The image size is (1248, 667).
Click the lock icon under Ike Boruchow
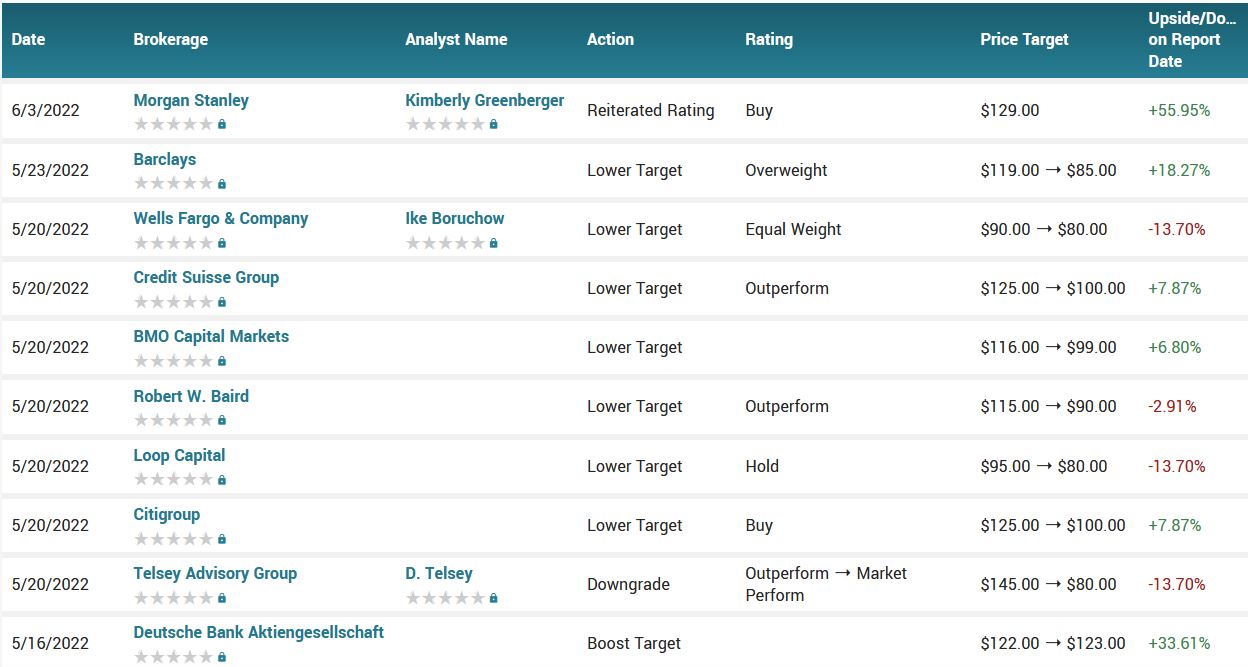pos(494,243)
